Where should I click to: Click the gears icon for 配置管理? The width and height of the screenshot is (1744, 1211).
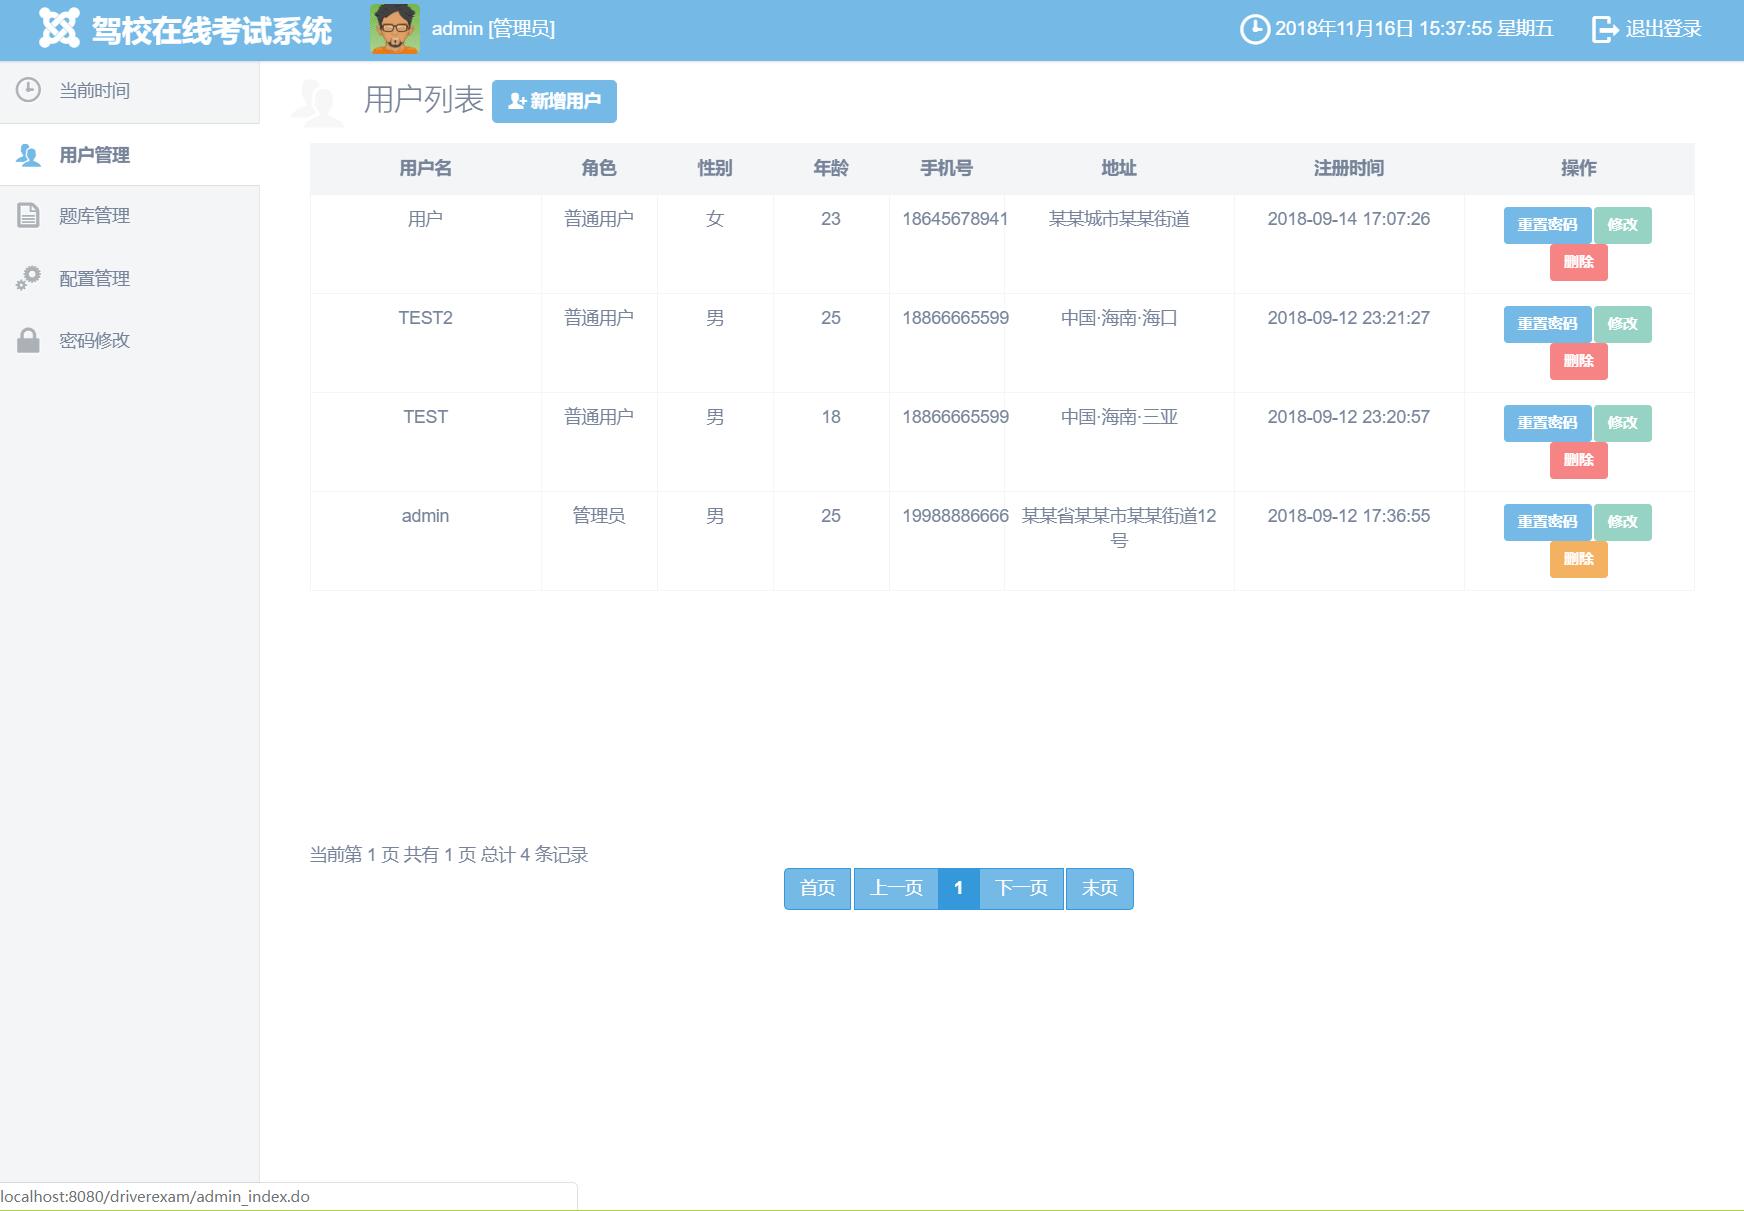28,278
